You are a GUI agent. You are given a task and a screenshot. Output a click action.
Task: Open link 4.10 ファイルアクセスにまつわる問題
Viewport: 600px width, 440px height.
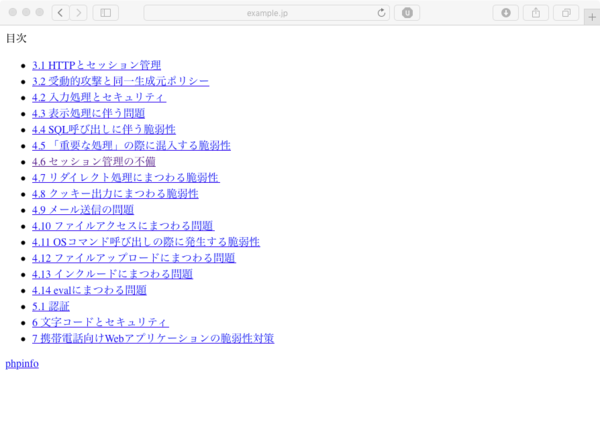(x=123, y=226)
